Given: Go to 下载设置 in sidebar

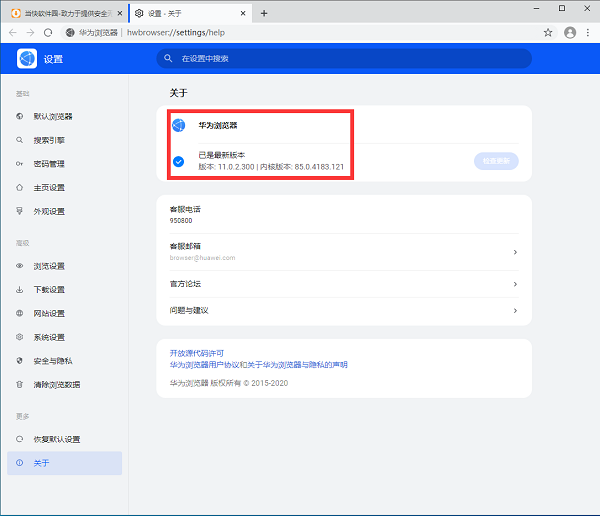Looking at the screenshot, I should tap(64, 290).
